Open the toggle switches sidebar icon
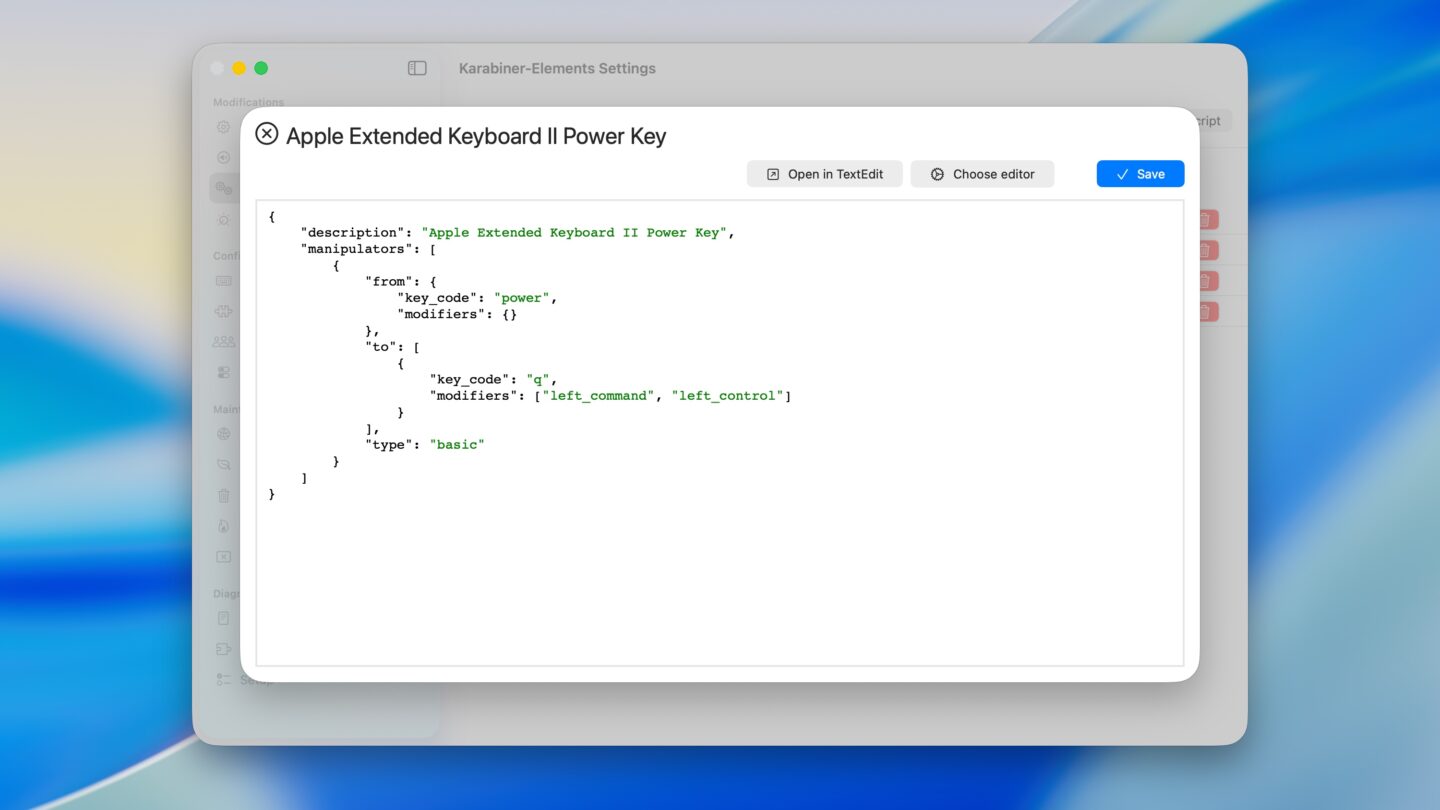The height and width of the screenshot is (810, 1440). 224,372
